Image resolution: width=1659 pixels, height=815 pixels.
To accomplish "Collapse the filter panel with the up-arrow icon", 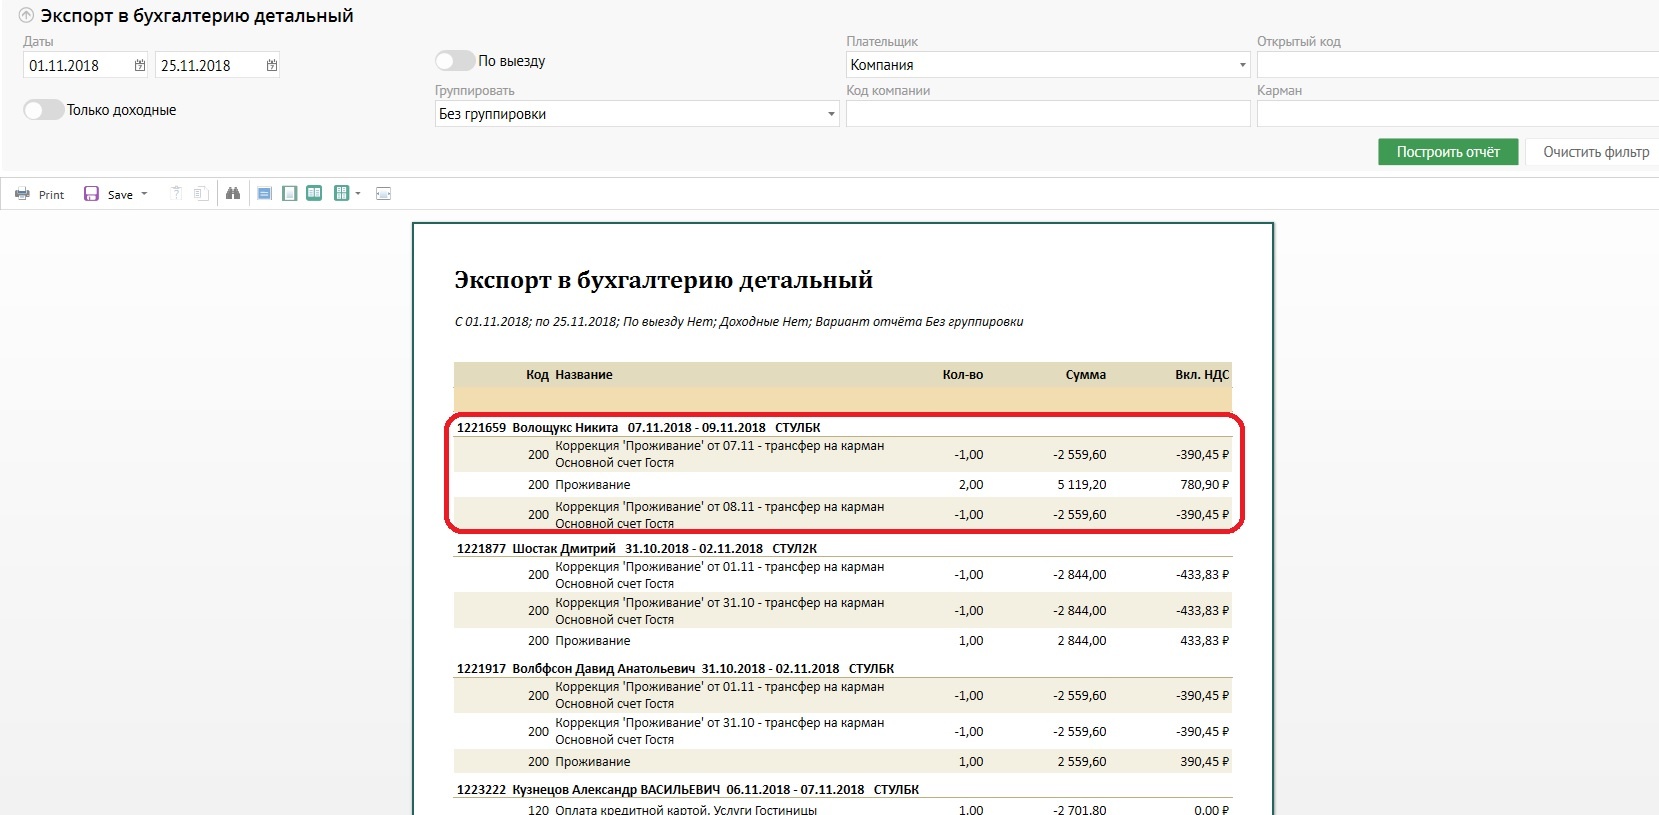I will click(27, 16).
